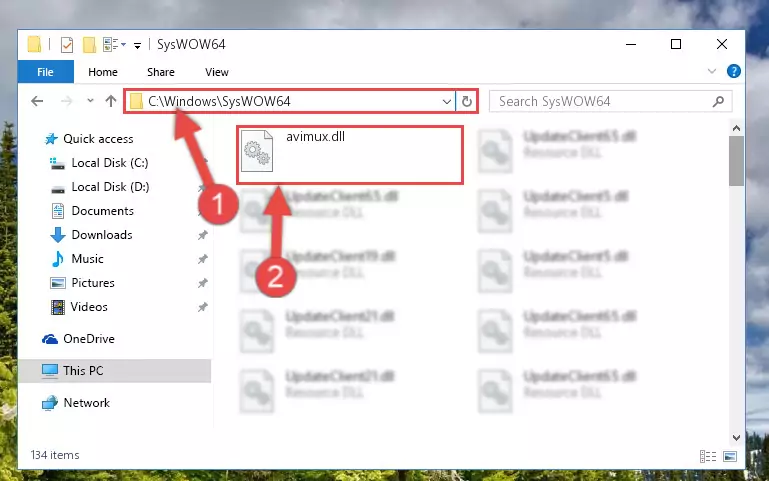Select the avimux.dll file name

point(315,137)
